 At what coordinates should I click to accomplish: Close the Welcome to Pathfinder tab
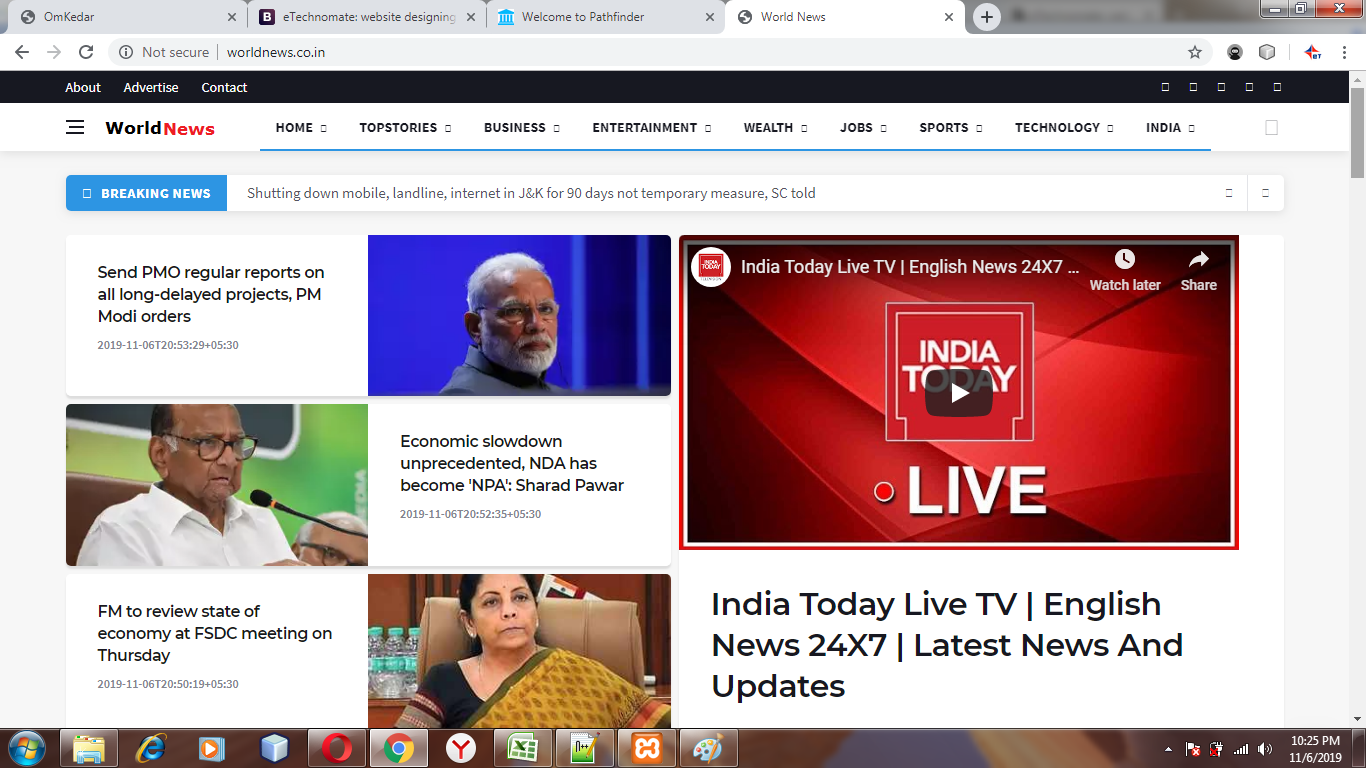tap(710, 17)
